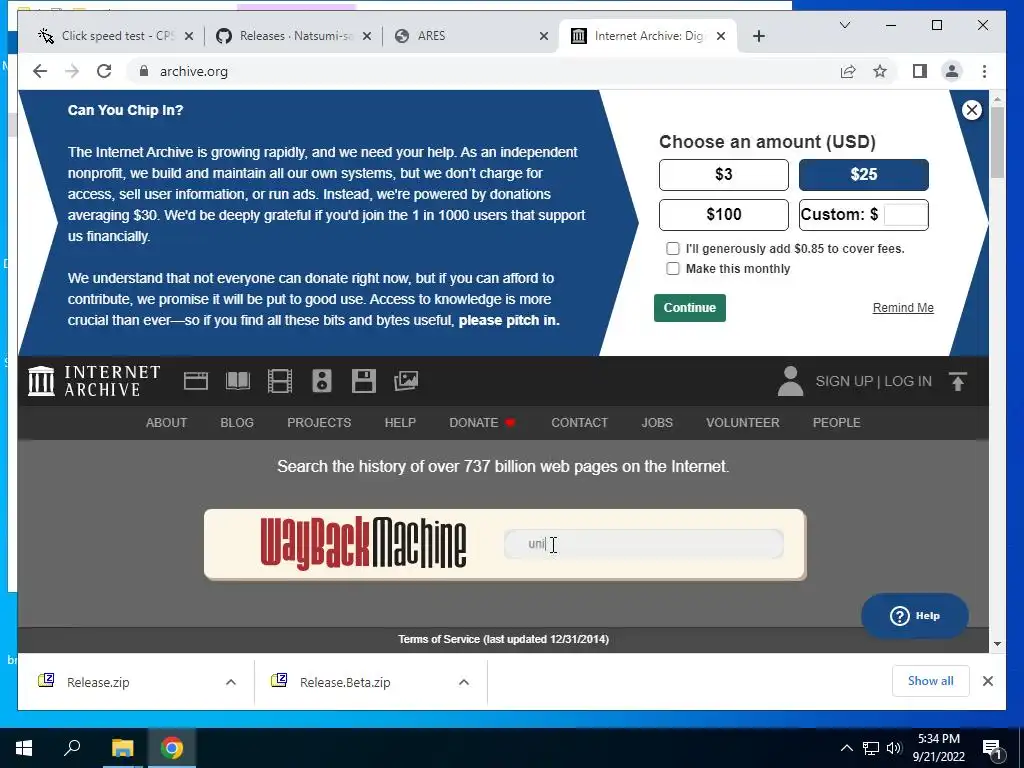Check the Make this monthly box
1024x768 pixels.
(673, 268)
